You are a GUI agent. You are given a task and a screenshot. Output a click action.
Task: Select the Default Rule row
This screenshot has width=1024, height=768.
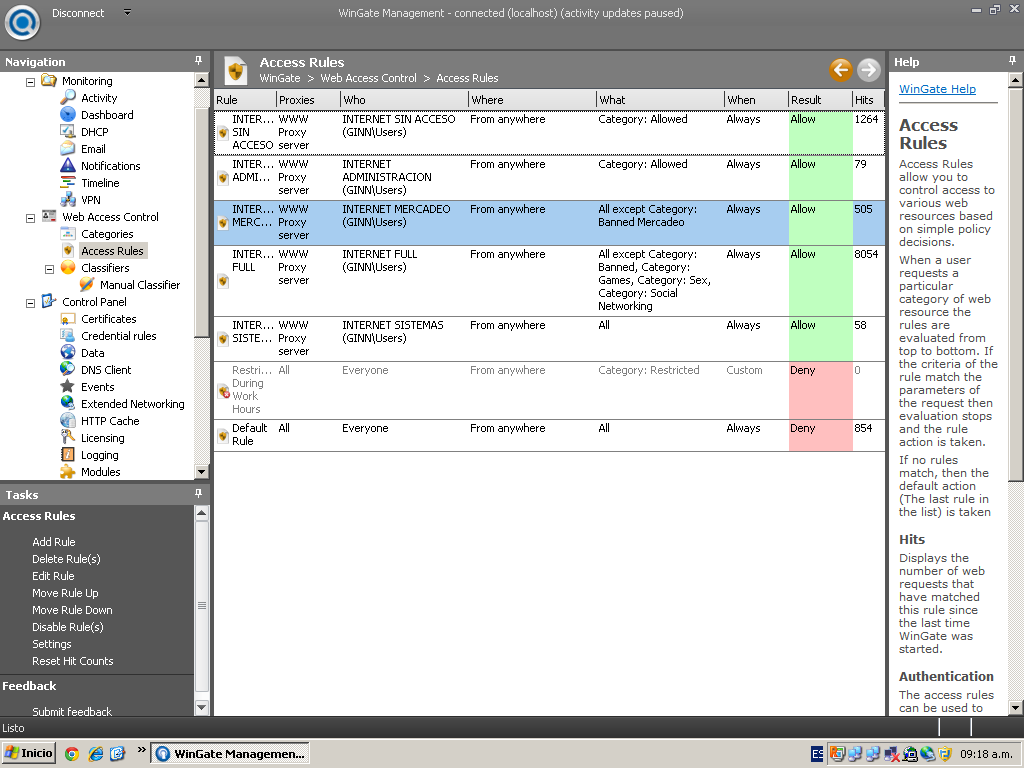[549, 435]
